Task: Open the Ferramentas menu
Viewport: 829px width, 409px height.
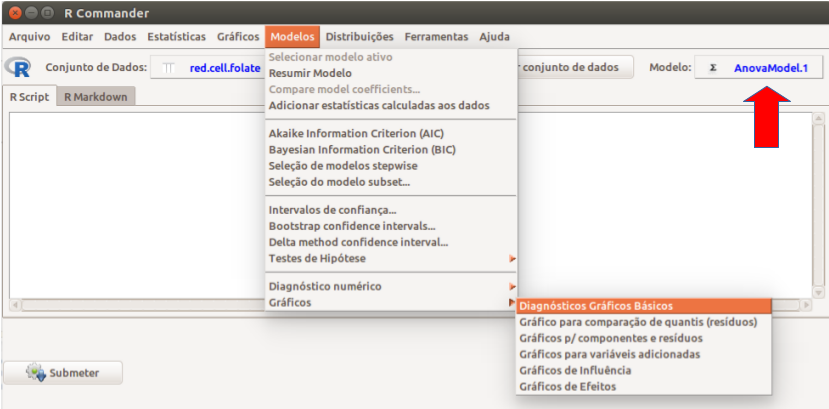Action: (x=436, y=37)
